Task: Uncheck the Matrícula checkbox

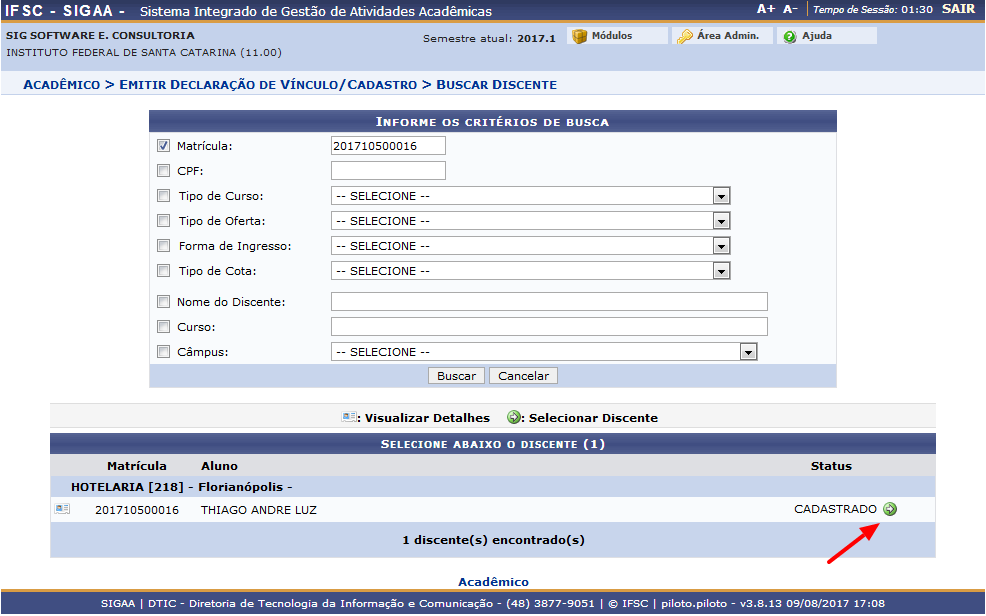Action: (164, 146)
